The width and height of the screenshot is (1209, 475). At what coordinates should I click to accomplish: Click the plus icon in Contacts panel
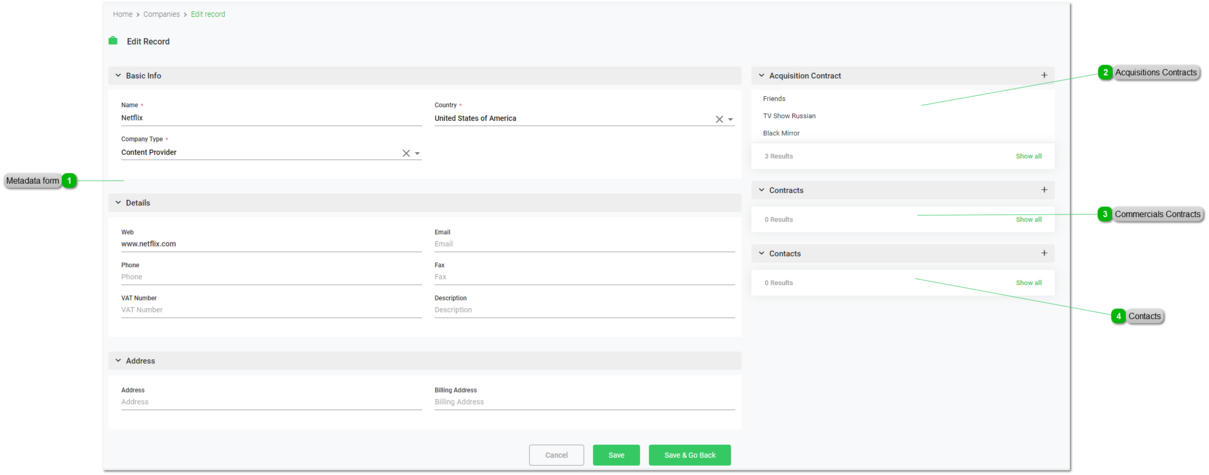point(1044,254)
